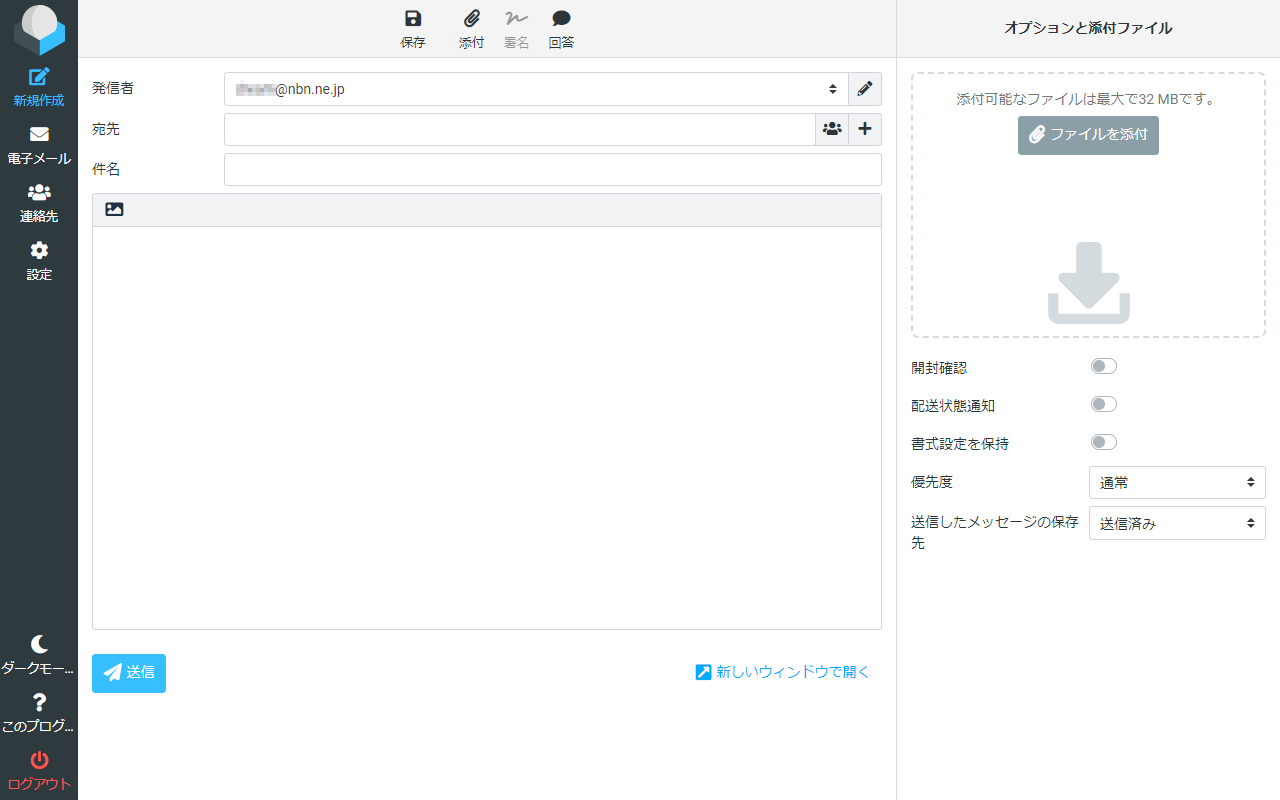Open 回答 responses menu
1280x800 pixels.
coord(562,29)
